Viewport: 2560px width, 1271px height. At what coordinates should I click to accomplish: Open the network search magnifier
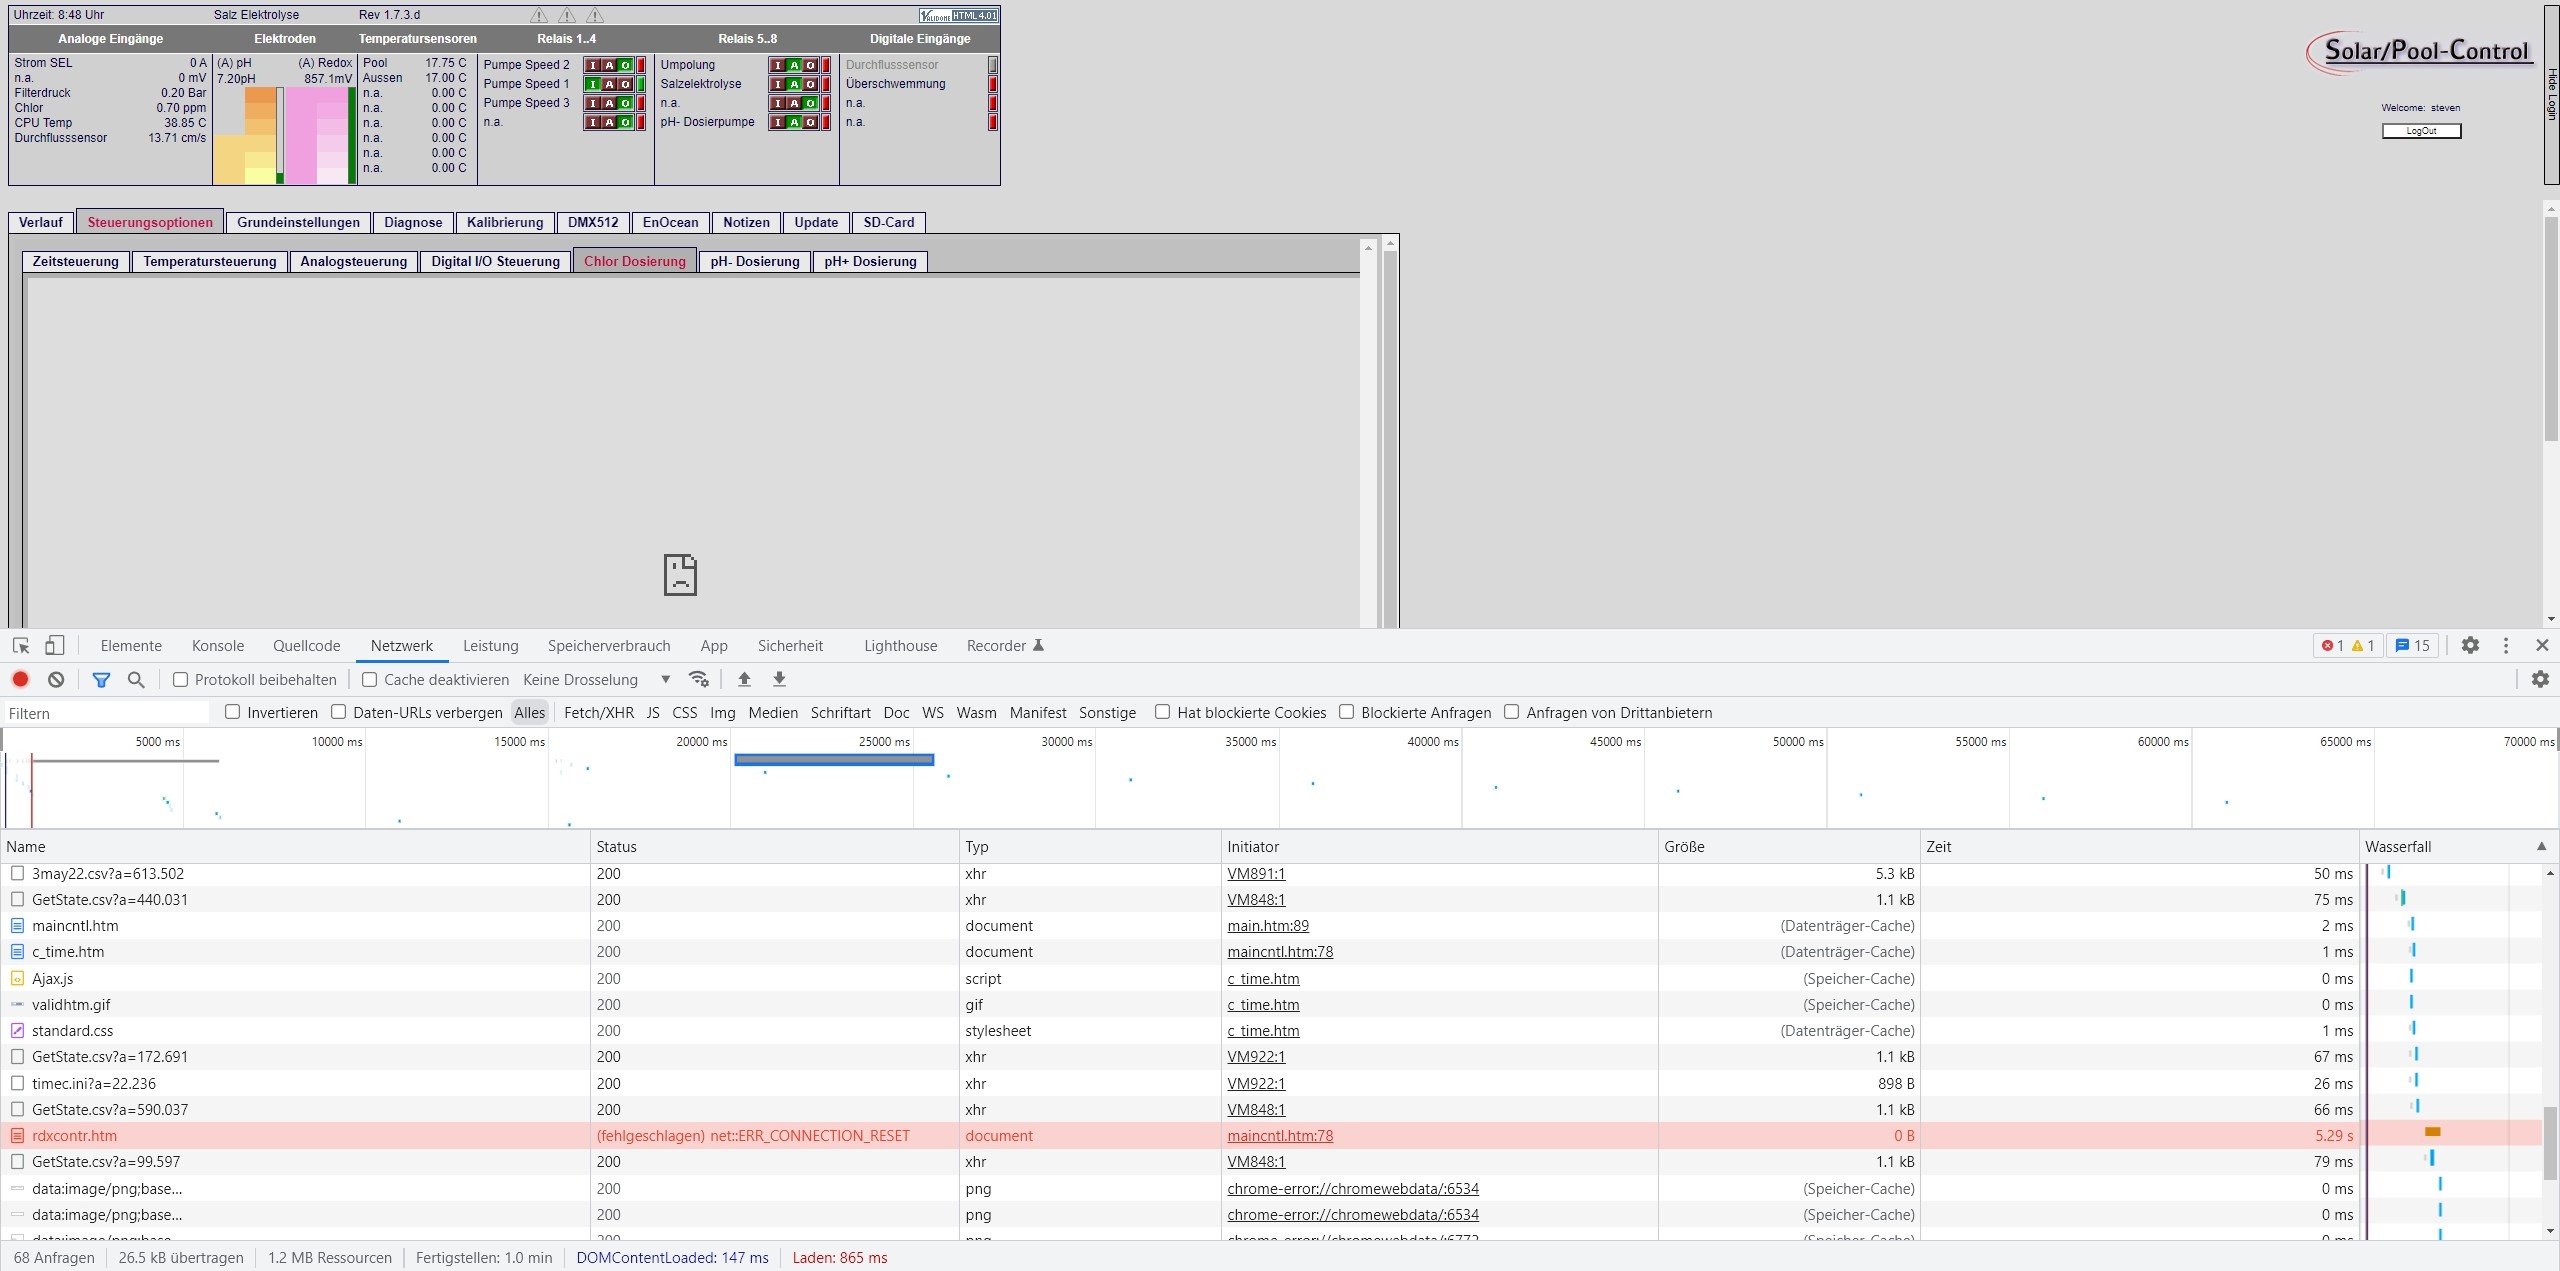click(136, 680)
